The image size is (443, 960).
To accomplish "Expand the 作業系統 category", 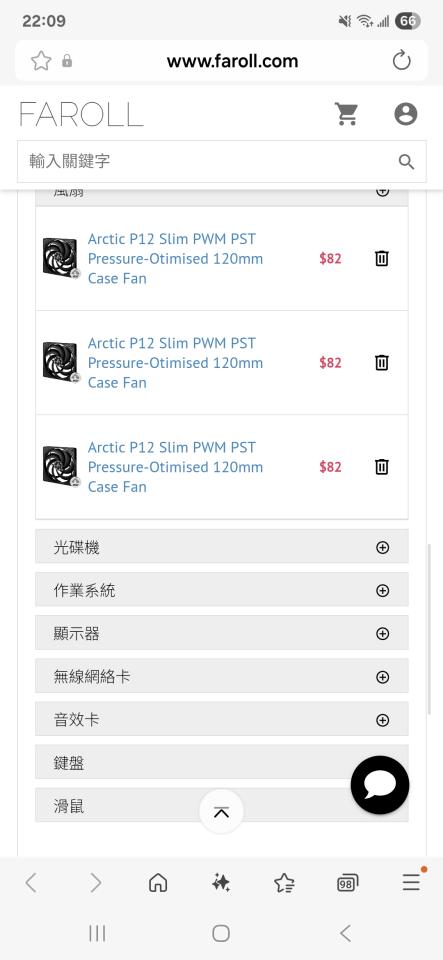I will click(x=222, y=590).
